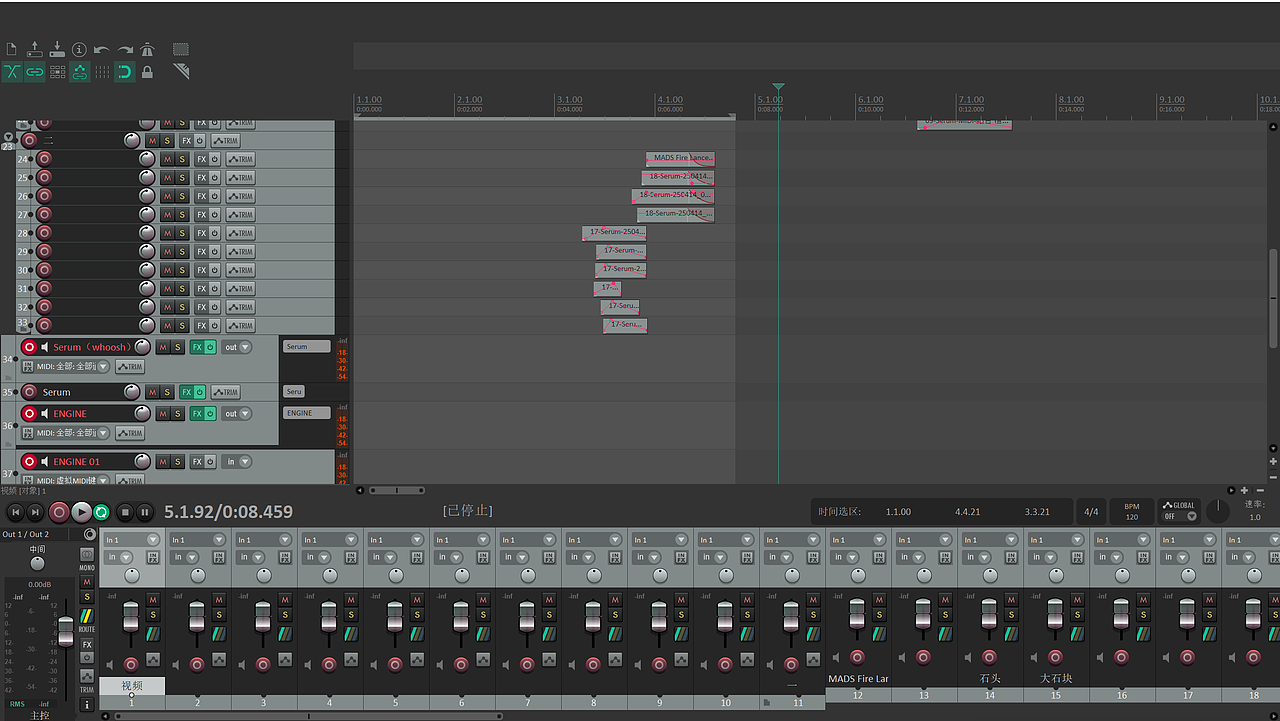1280x721 pixels.
Task: Toggle grid lines icon
Action: (102, 72)
